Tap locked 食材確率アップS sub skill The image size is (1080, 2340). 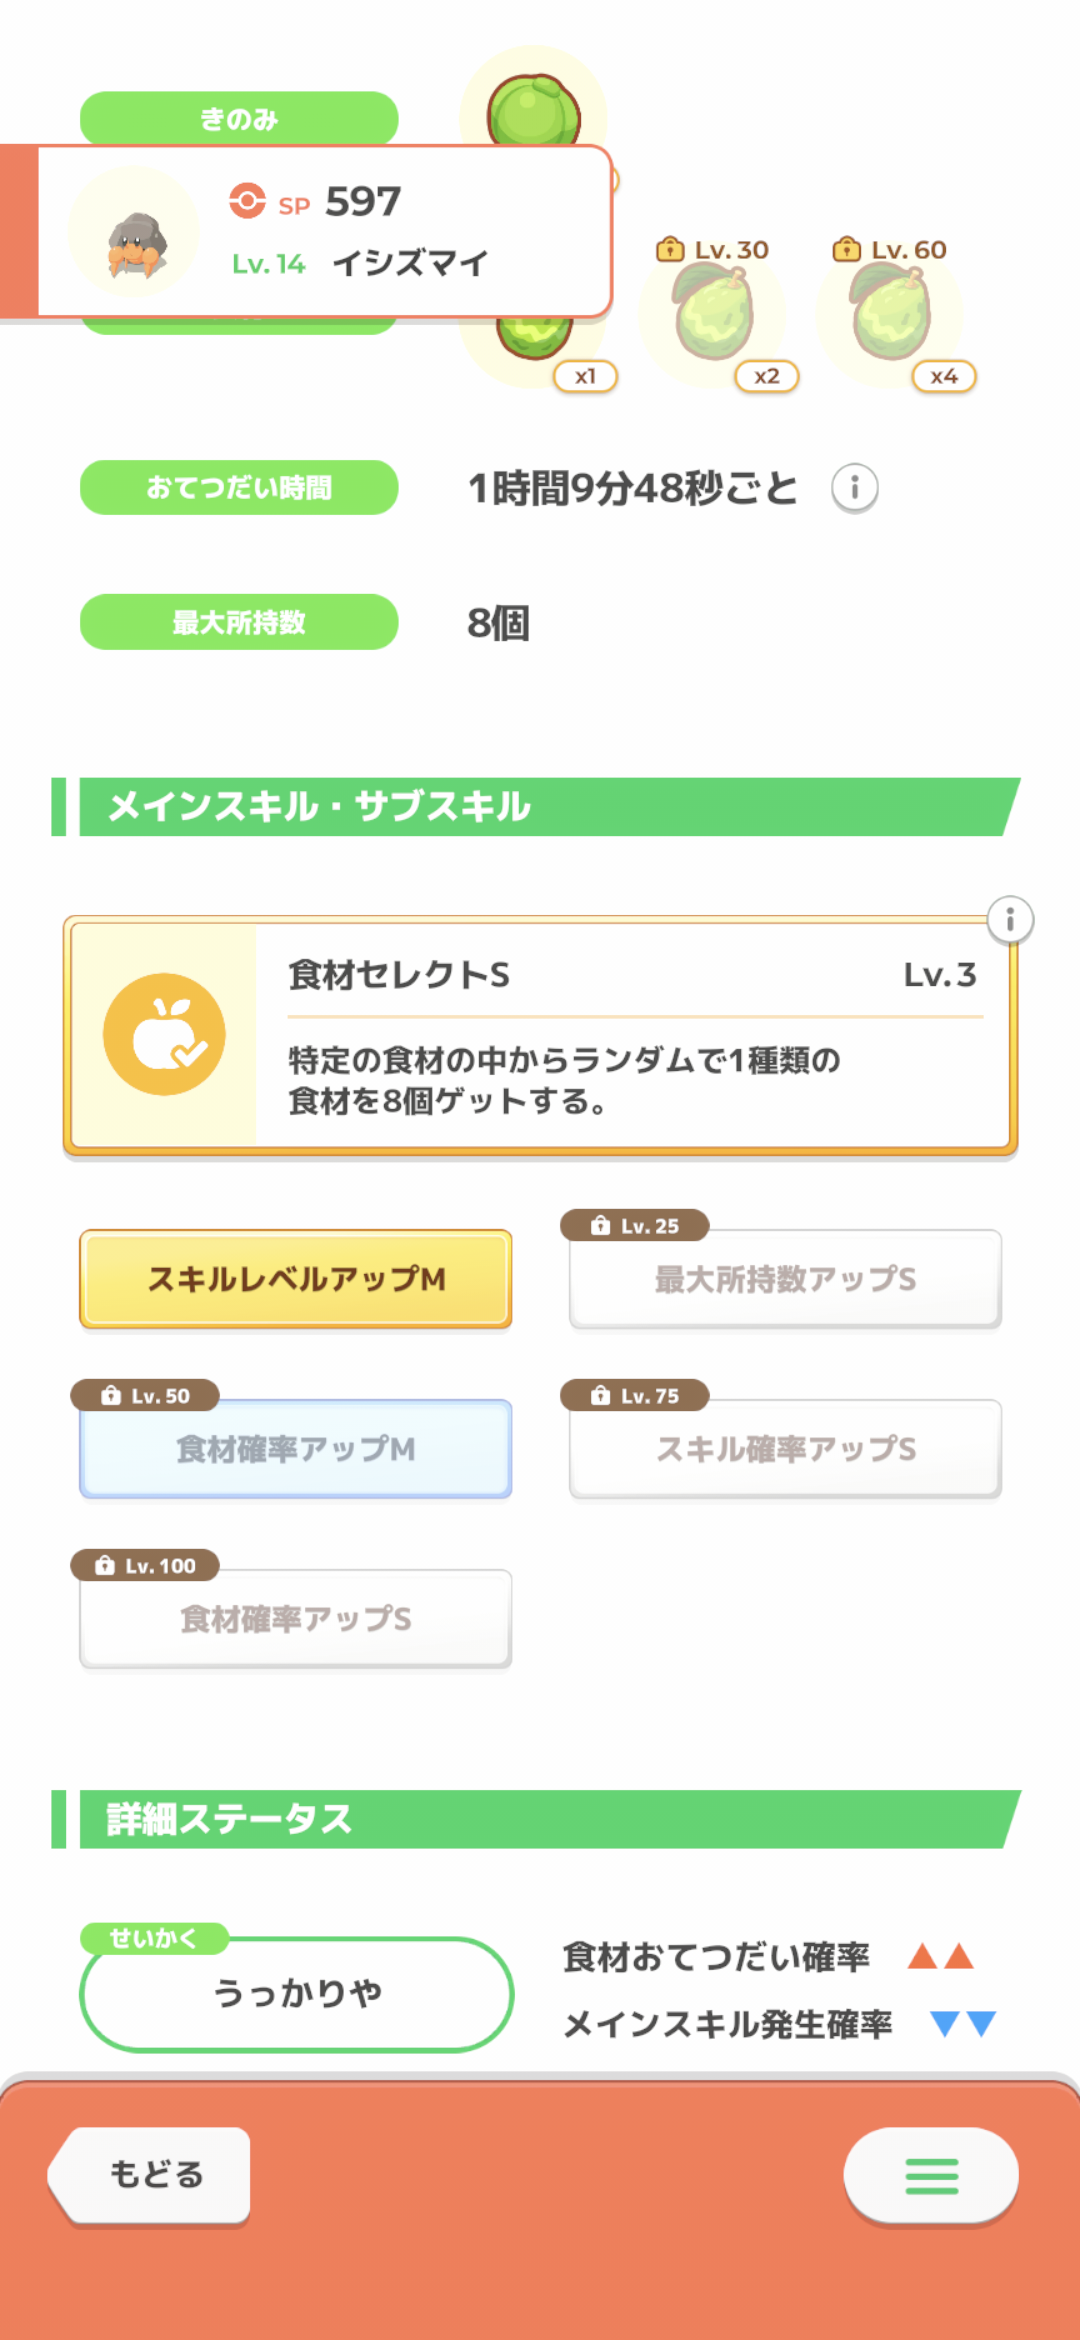(296, 1619)
